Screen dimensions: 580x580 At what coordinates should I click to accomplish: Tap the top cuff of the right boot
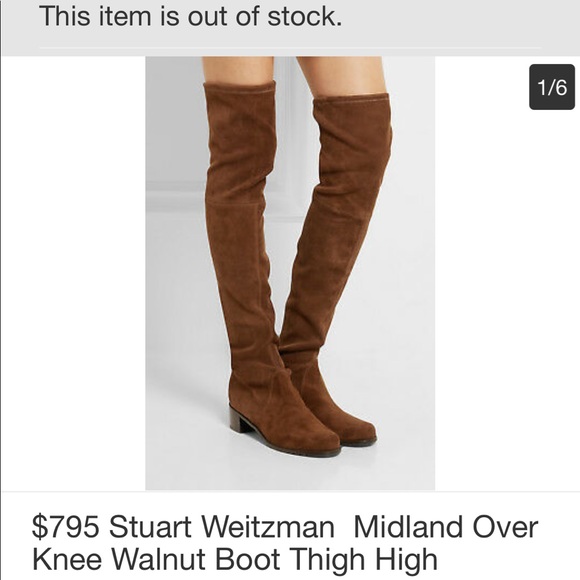pos(351,99)
